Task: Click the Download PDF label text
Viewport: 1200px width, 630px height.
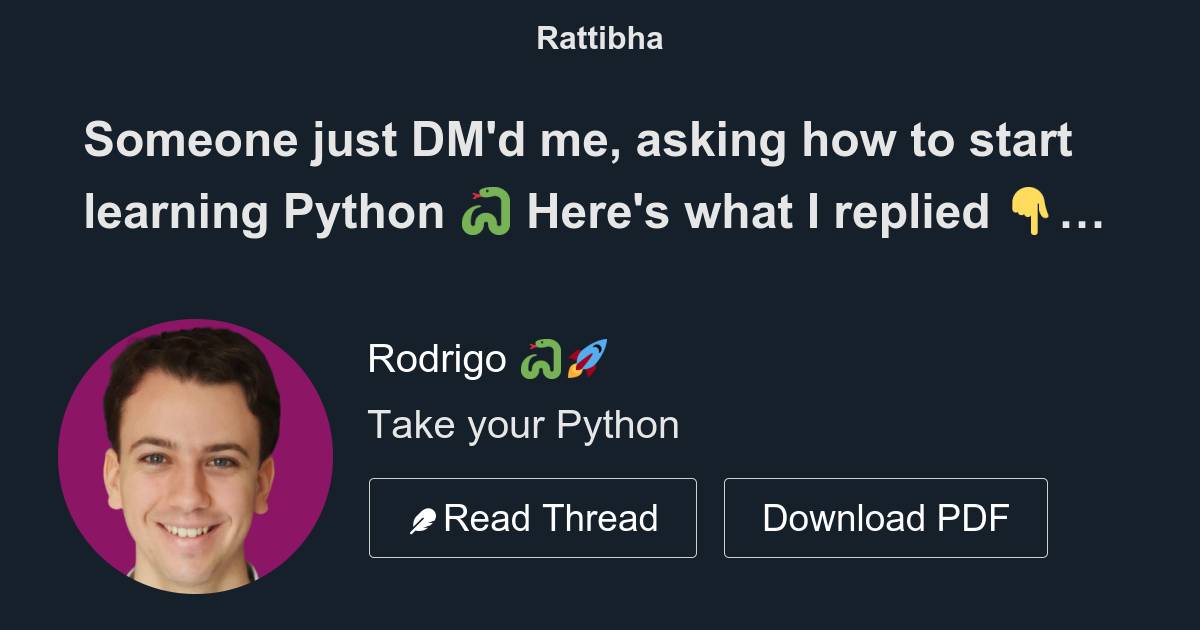Action: coord(885,517)
